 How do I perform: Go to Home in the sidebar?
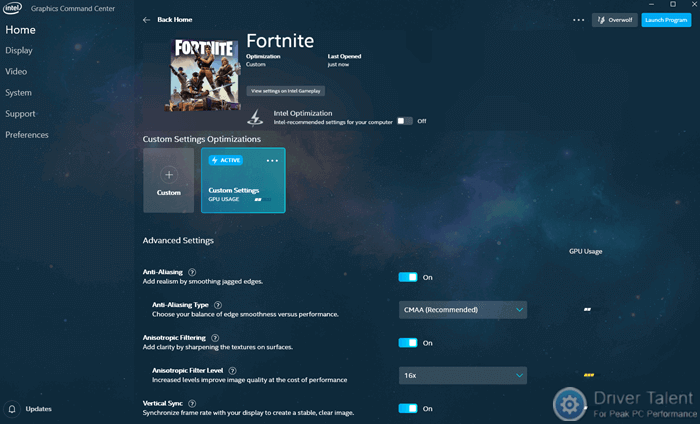click(x=21, y=30)
